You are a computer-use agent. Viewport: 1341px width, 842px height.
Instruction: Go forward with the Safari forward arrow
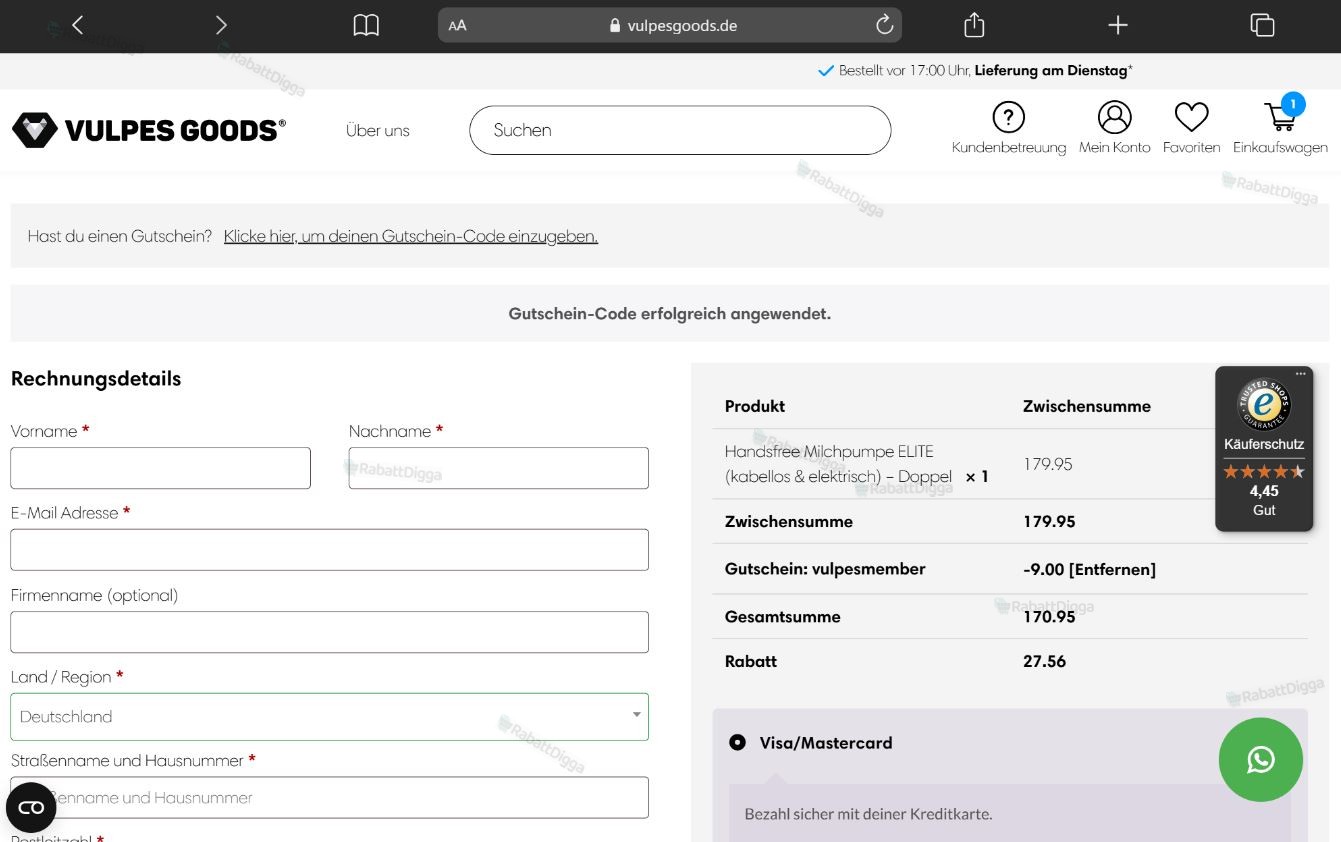(x=221, y=26)
